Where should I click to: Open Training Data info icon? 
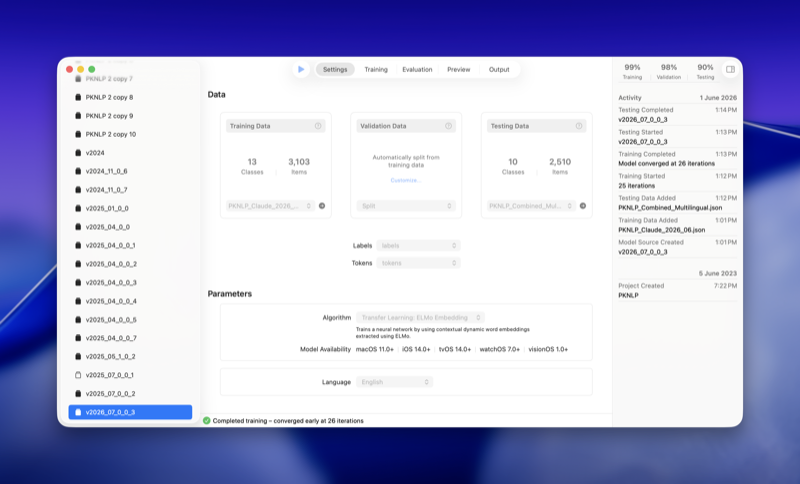[318, 126]
